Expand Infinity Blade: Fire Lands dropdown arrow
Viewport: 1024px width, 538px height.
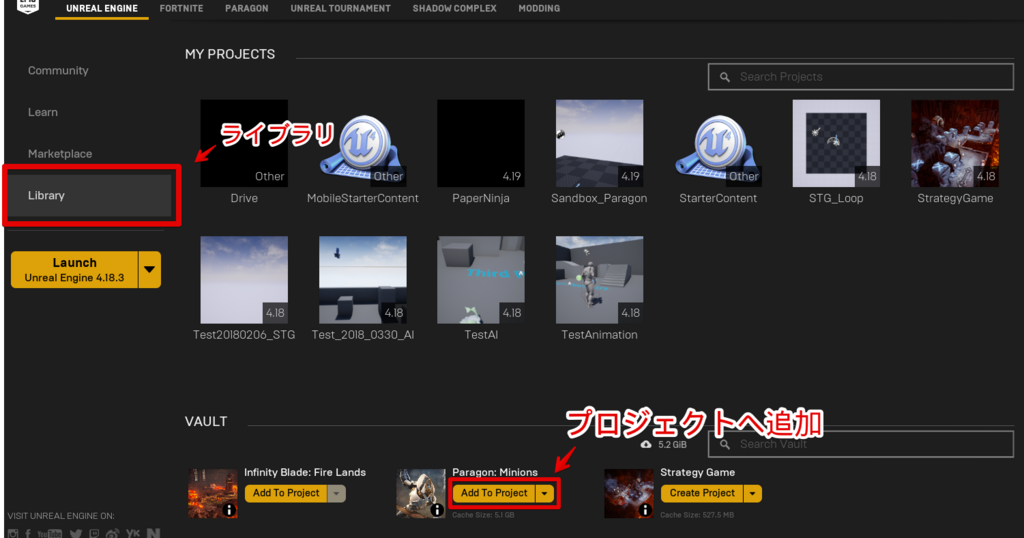click(x=336, y=494)
